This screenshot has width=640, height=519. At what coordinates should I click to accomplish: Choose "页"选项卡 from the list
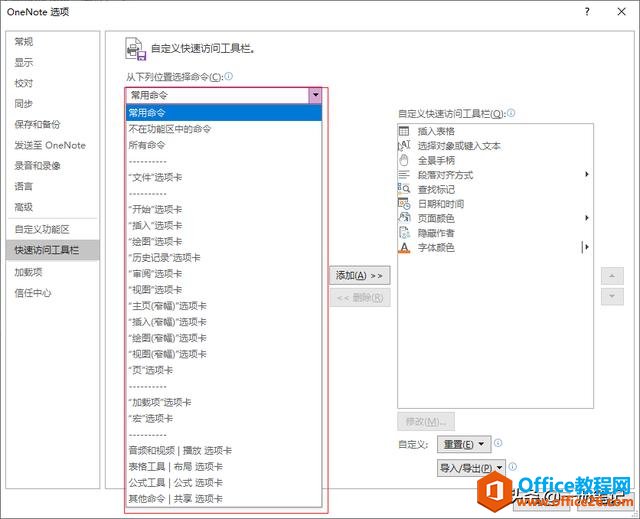[224, 370]
